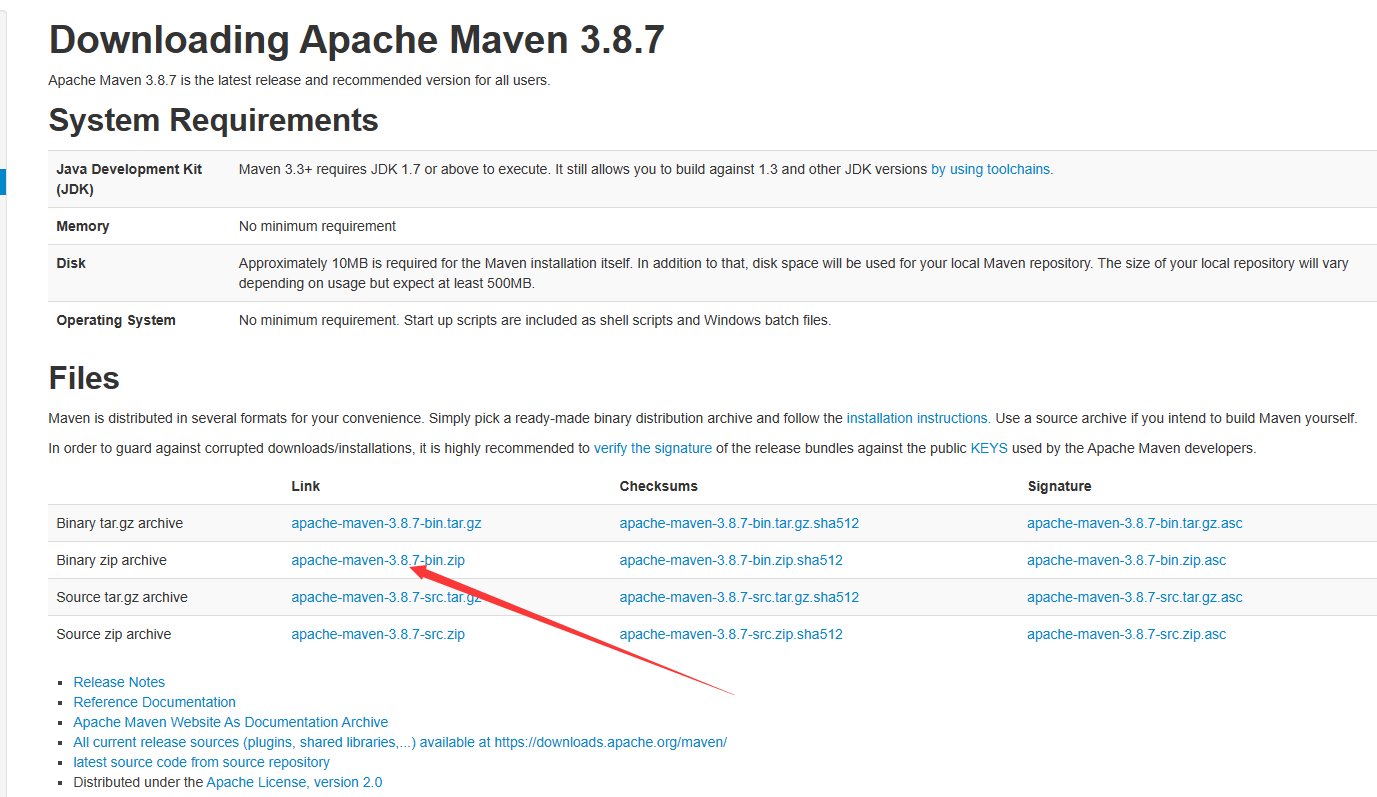
Task: Download apache-maven-3.8.7-src.zip
Action: (378, 634)
